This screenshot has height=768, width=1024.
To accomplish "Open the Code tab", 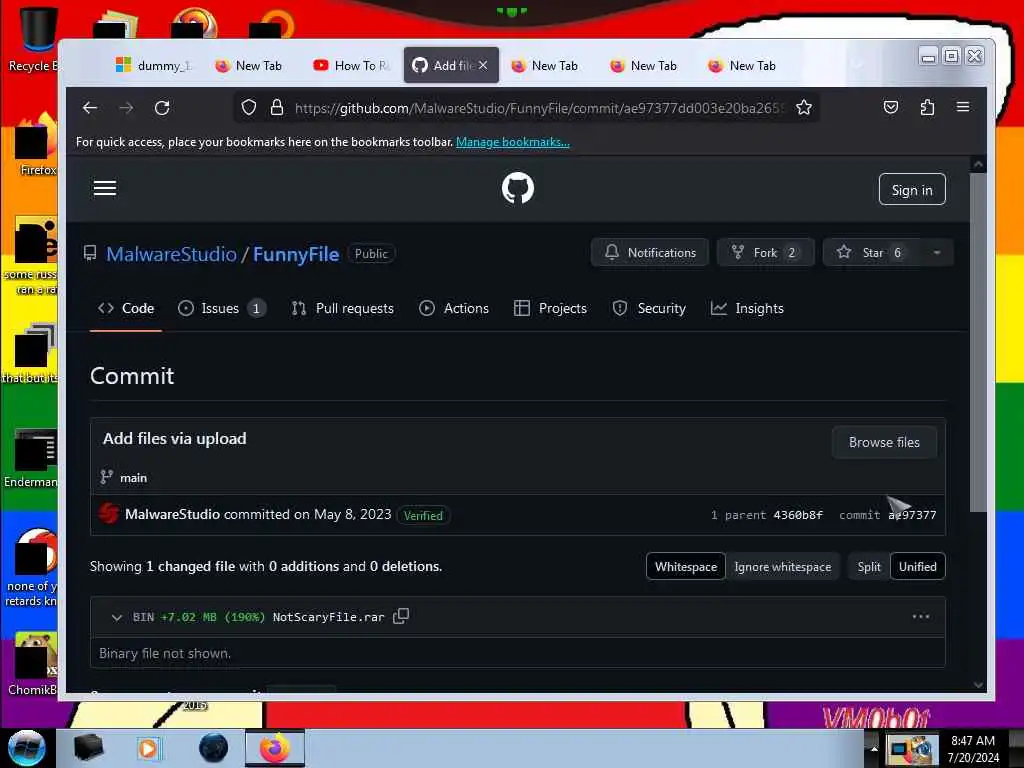I will click(126, 308).
